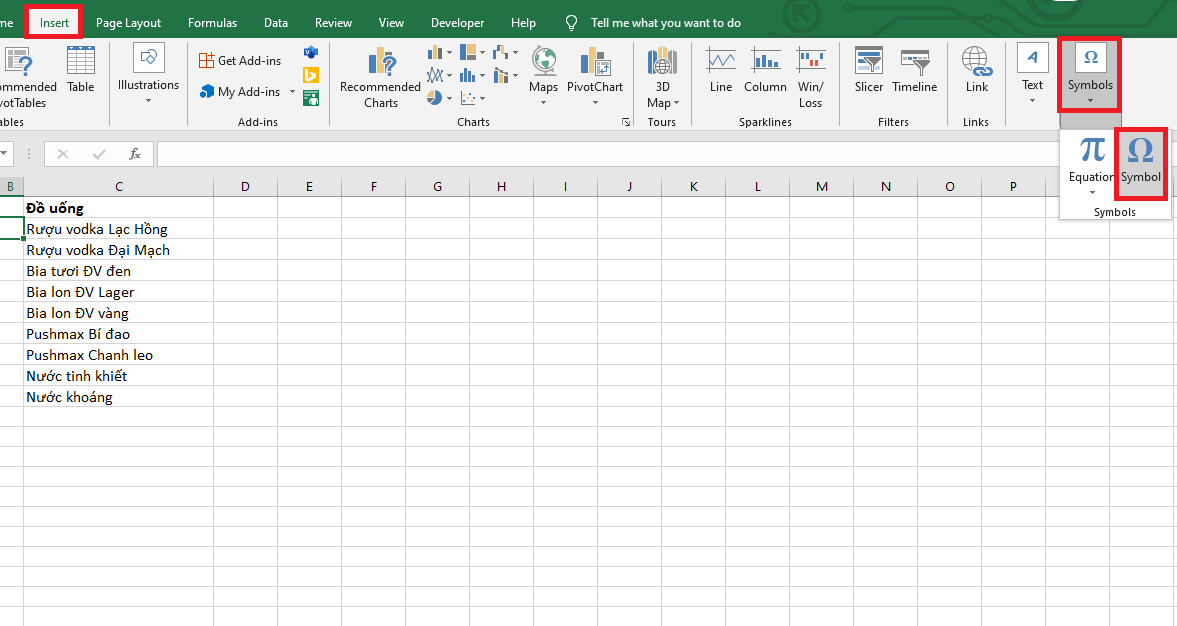1177x626 pixels.
Task: Insert a Win/Loss sparkline
Action: (810, 77)
